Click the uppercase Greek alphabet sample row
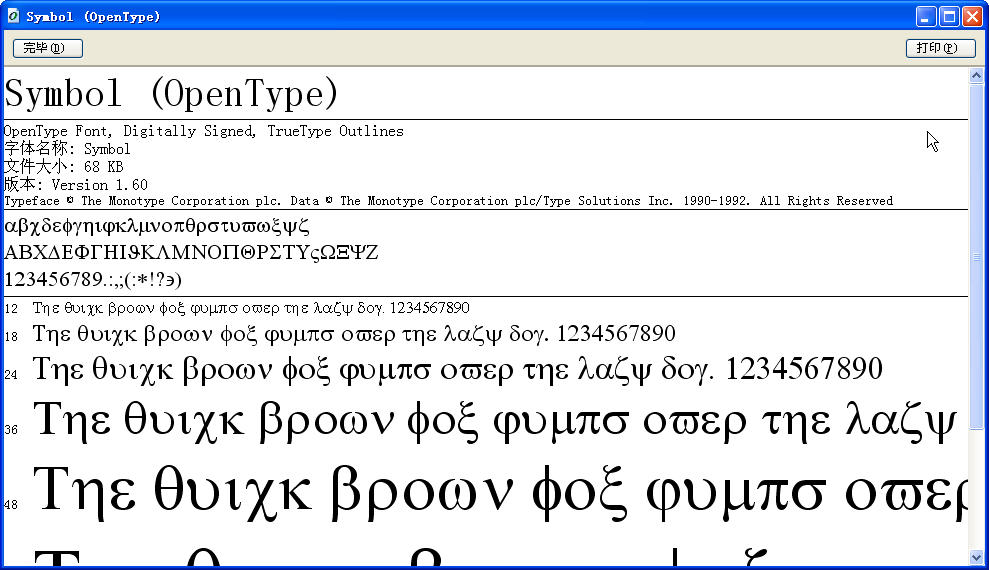This screenshot has height=570, width=989. click(x=191, y=252)
